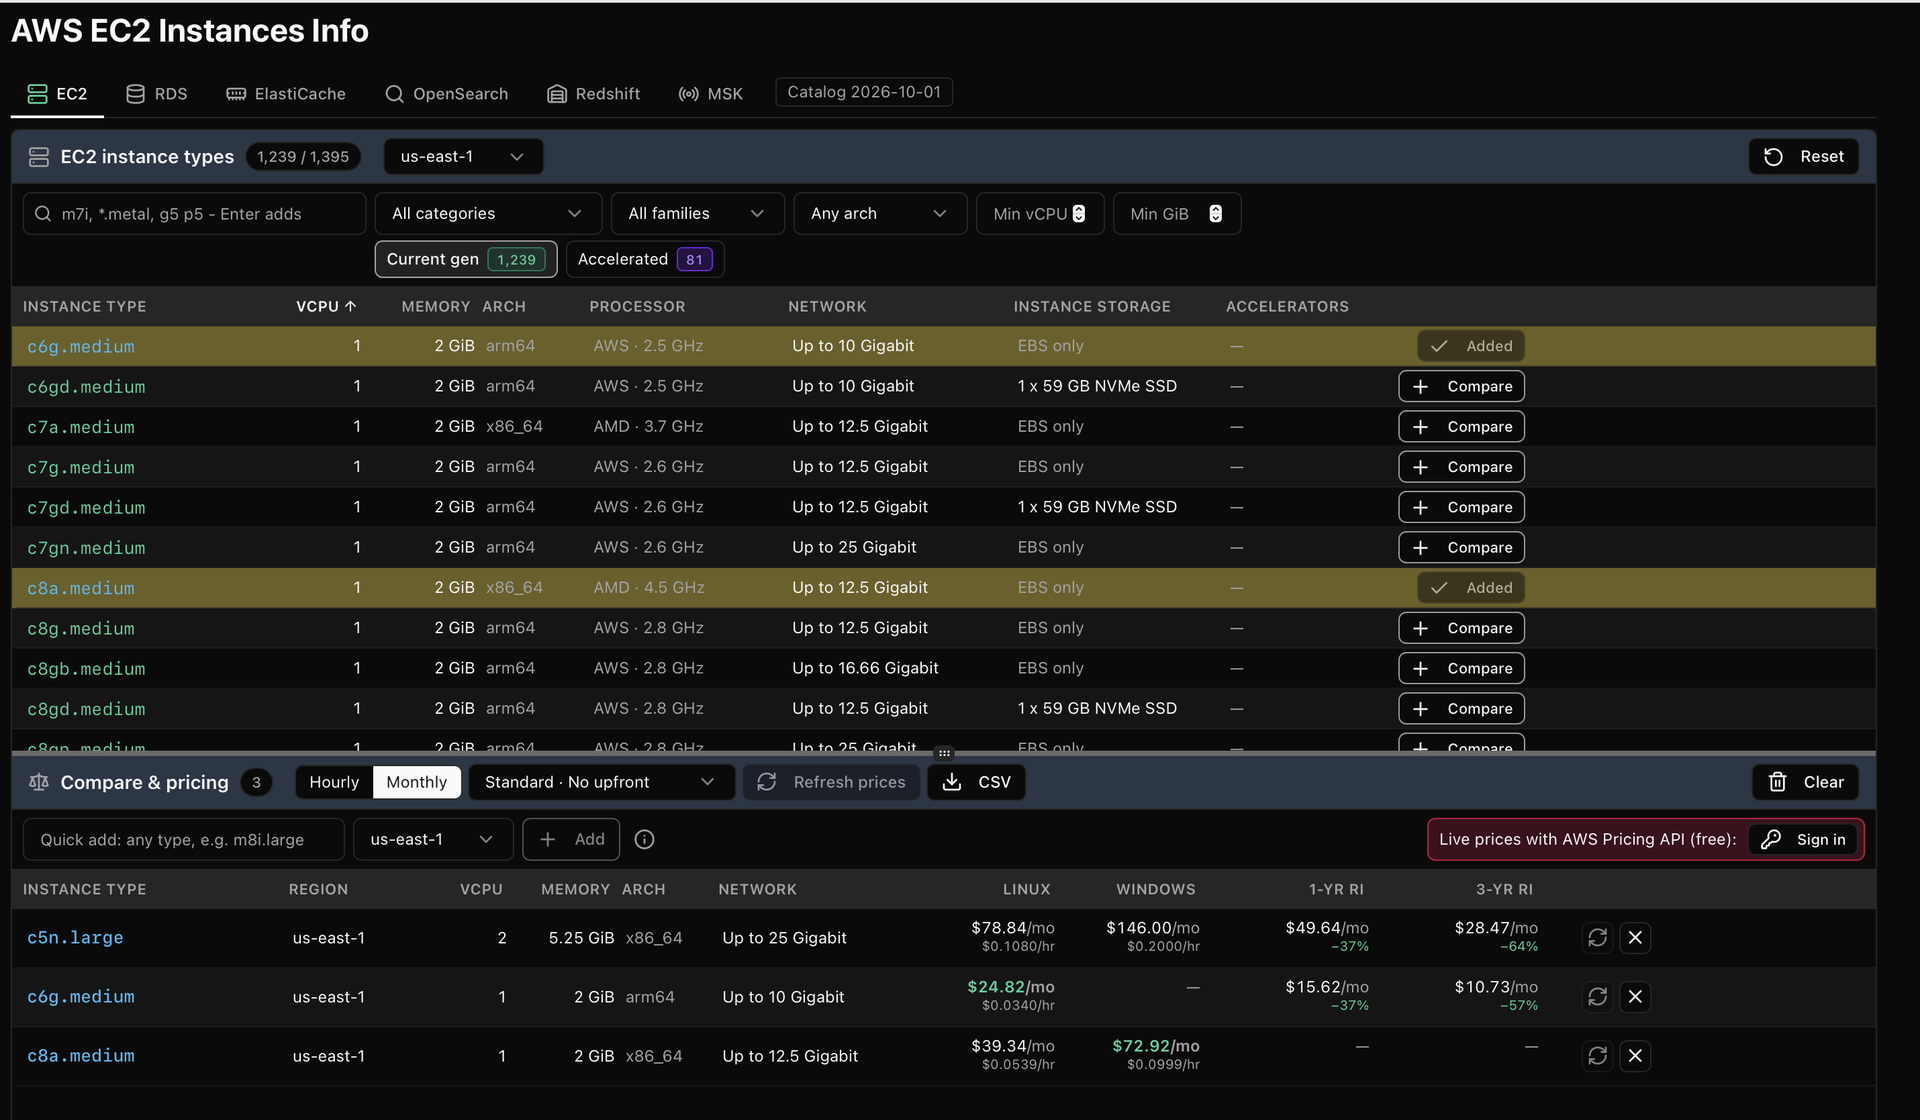Click Min vCPU stepper arrows
The width and height of the screenshot is (1920, 1120).
pyautogui.click(x=1079, y=214)
